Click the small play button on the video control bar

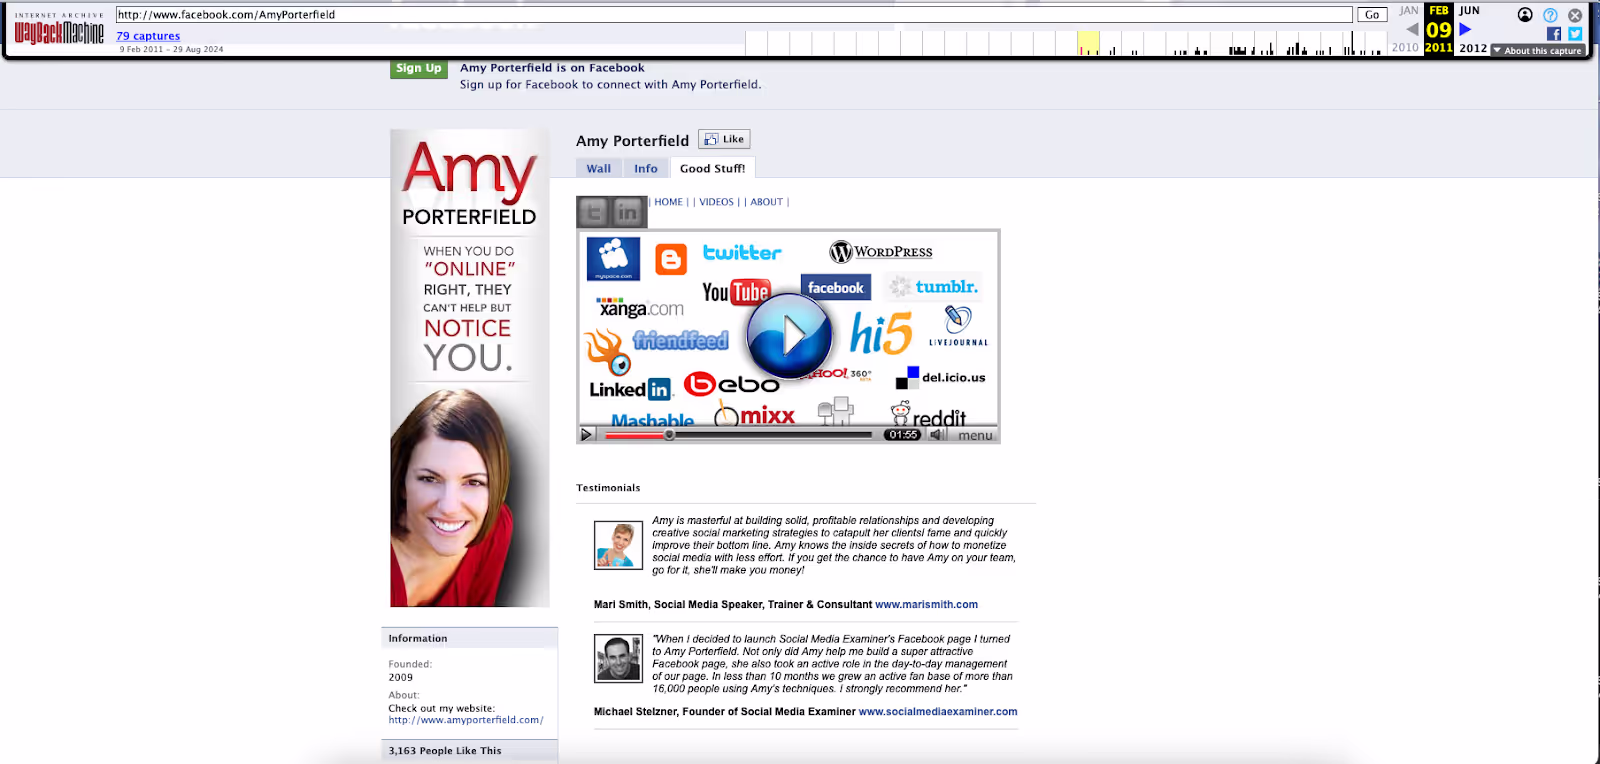pos(587,435)
